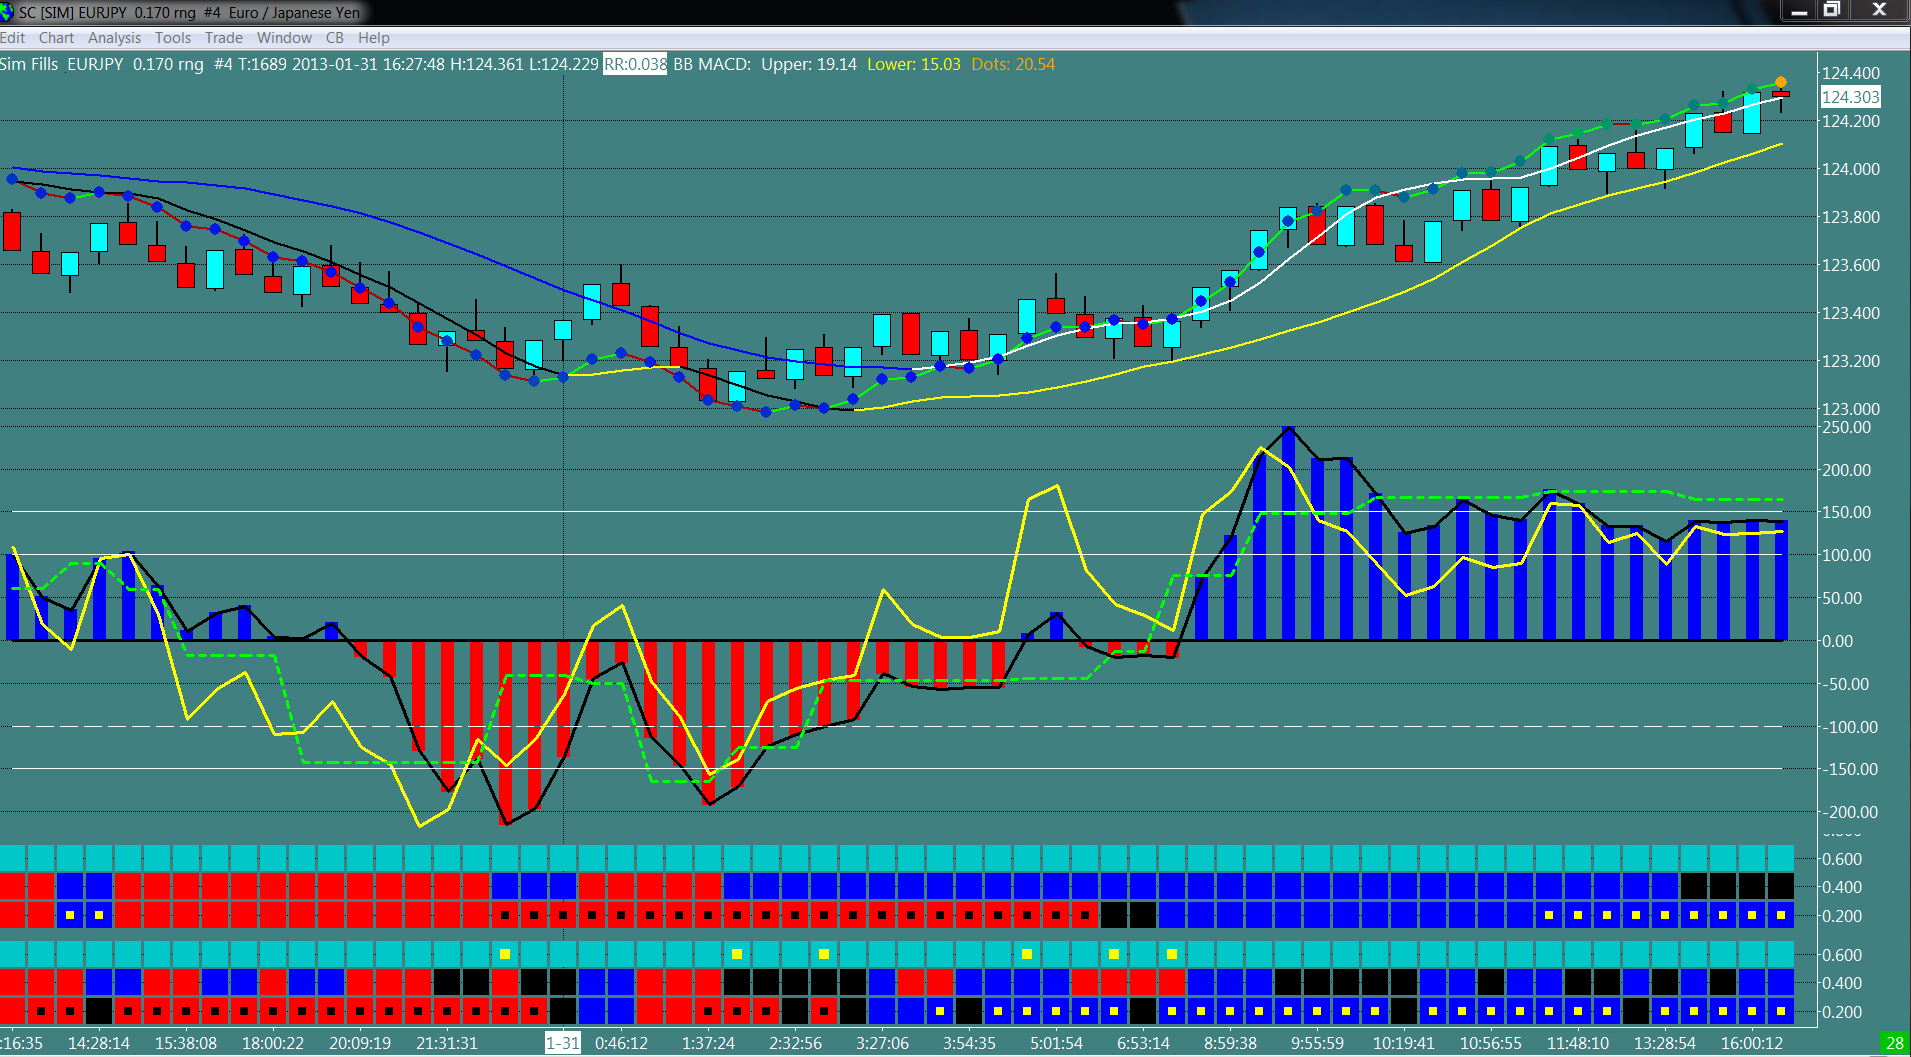Restore down the chart window

pyautogui.click(x=1832, y=10)
